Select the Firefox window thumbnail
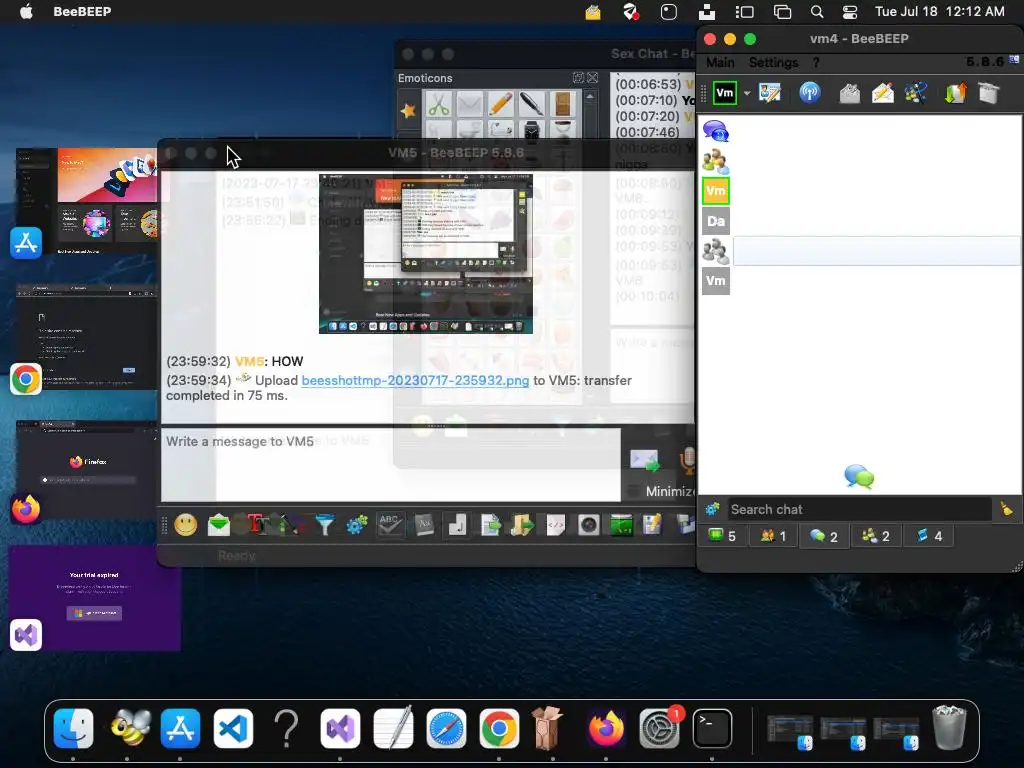The height and width of the screenshot is (768, 1024). click(87, 470)
